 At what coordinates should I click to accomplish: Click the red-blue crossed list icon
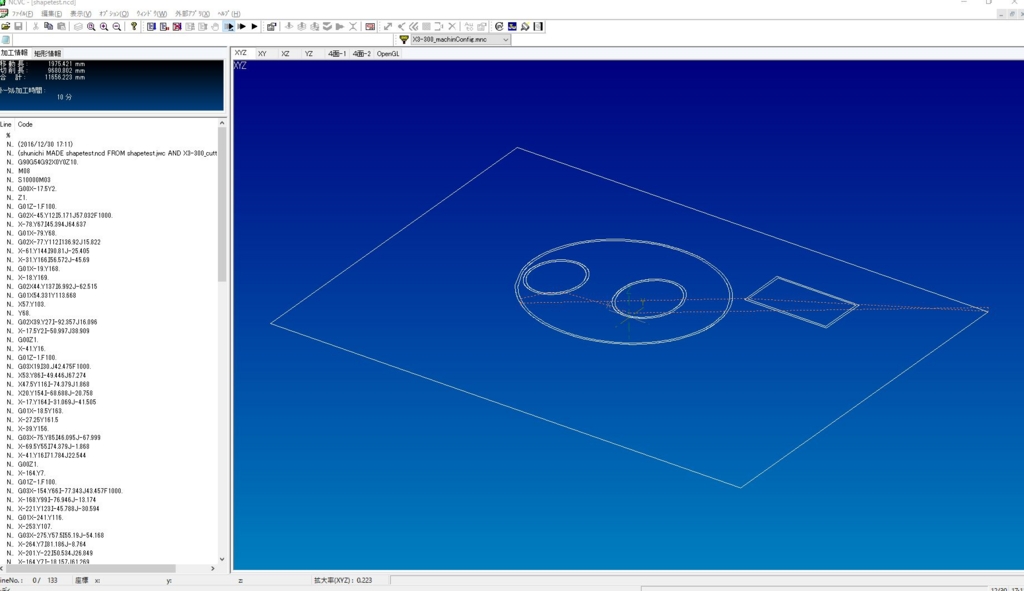(x=177, y=26)
